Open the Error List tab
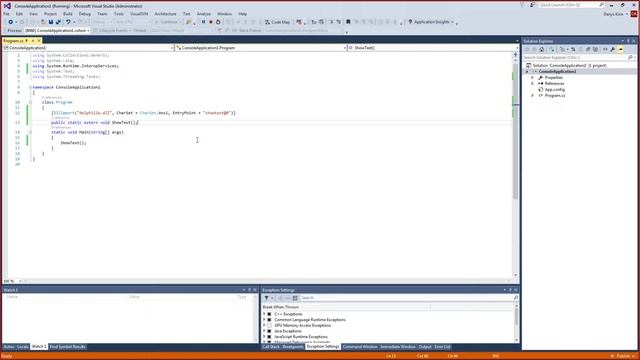640x360 pixels. (442, 347)
